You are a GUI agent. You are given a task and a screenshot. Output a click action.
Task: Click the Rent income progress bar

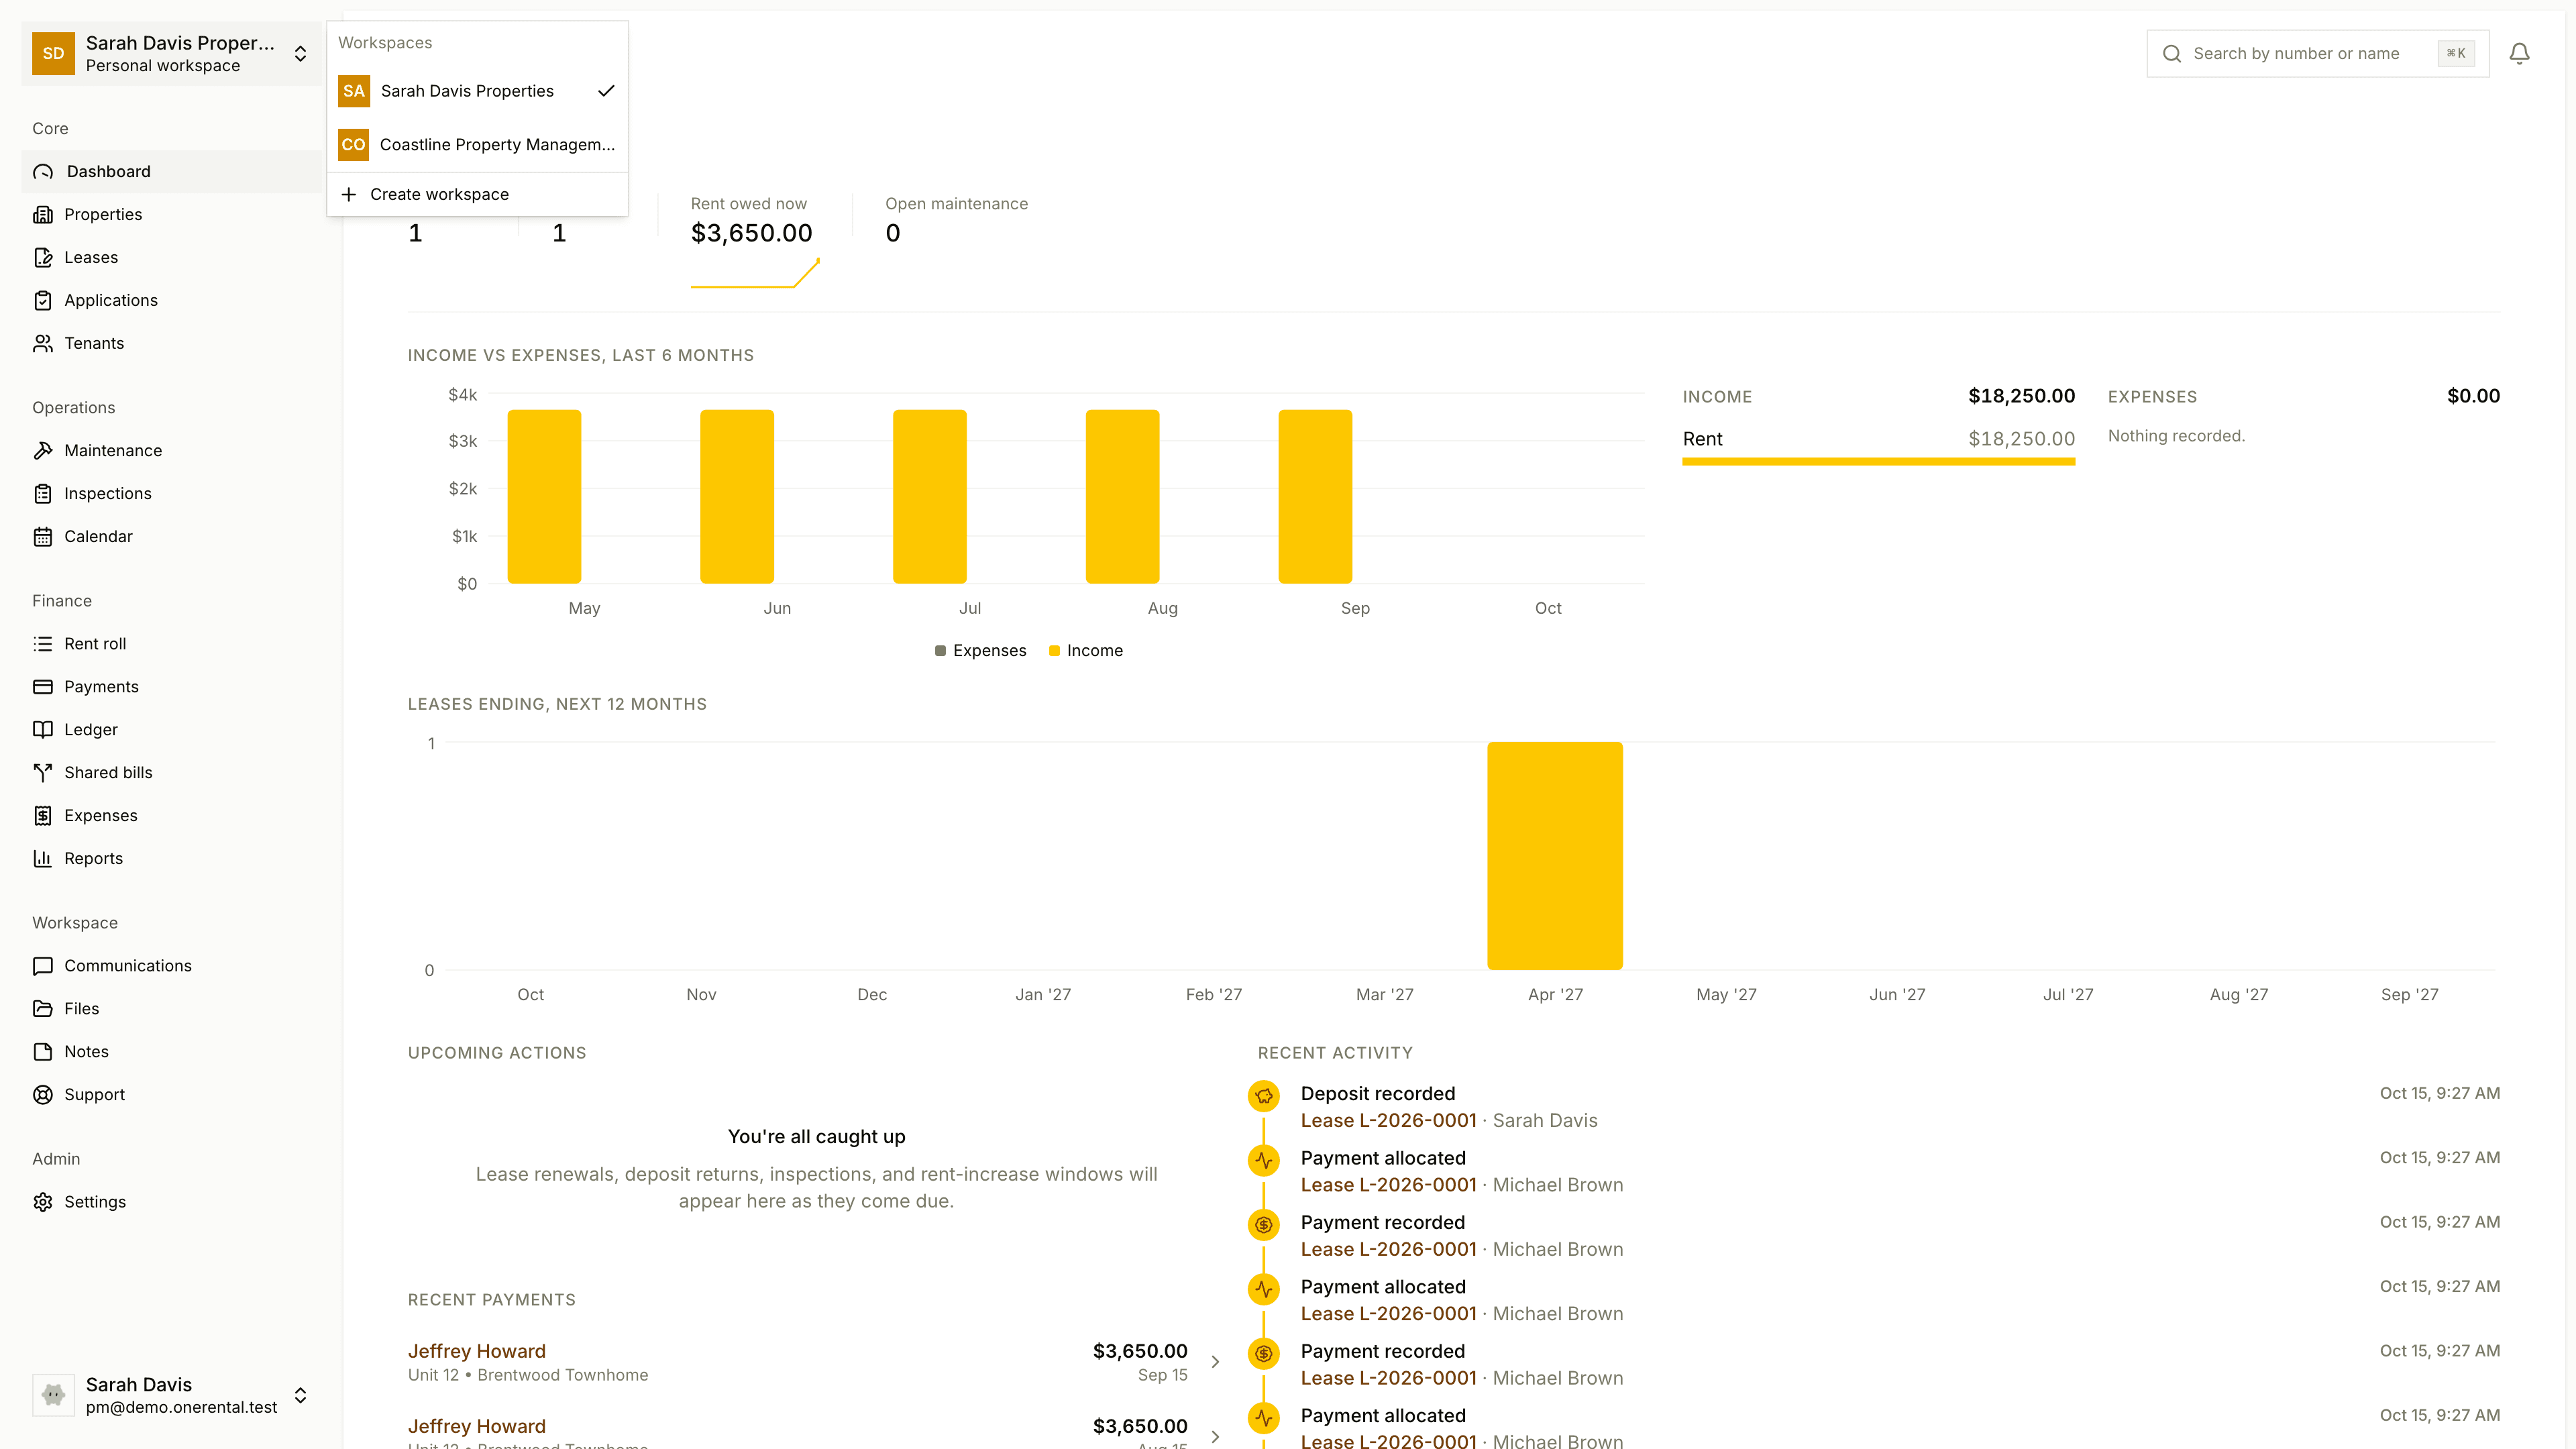1878,462
